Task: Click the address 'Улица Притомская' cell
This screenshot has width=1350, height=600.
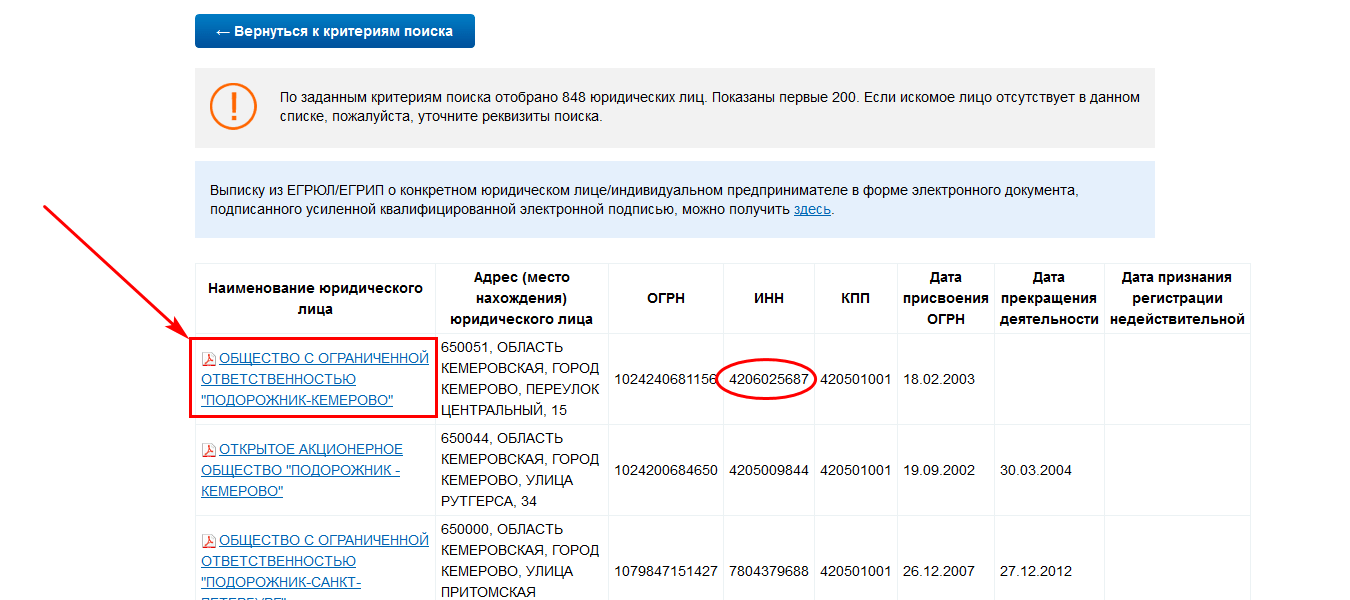Action: coord(522,558)
